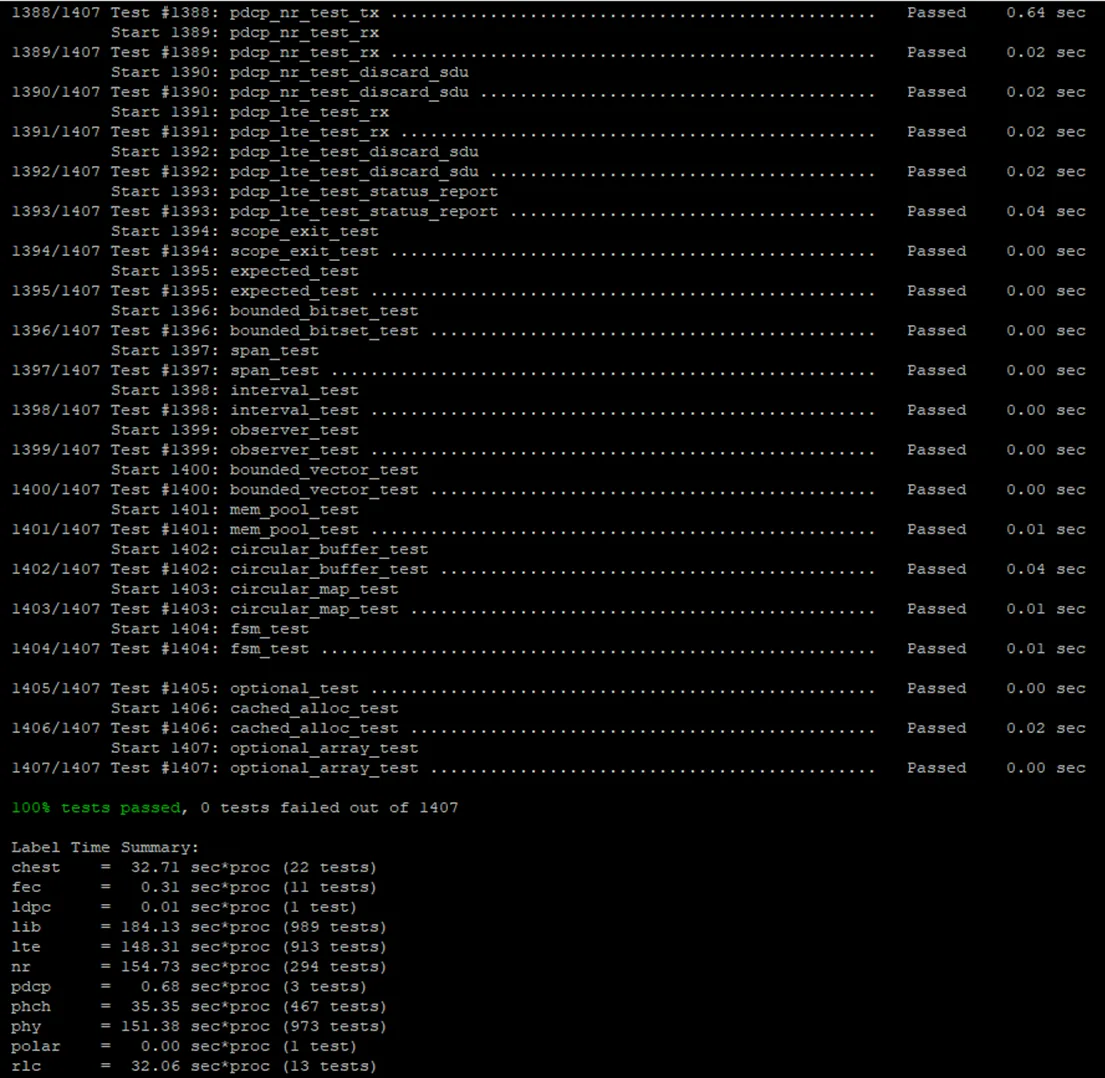Click the "0.64" time value
The image size is (1105, 1078).
click(x=1025, y=13)
